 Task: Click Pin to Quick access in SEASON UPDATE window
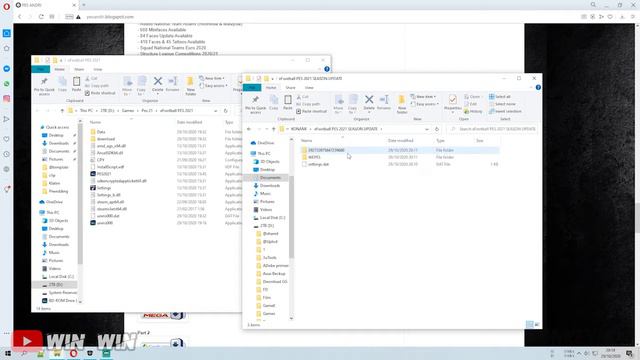coord(256,104)
